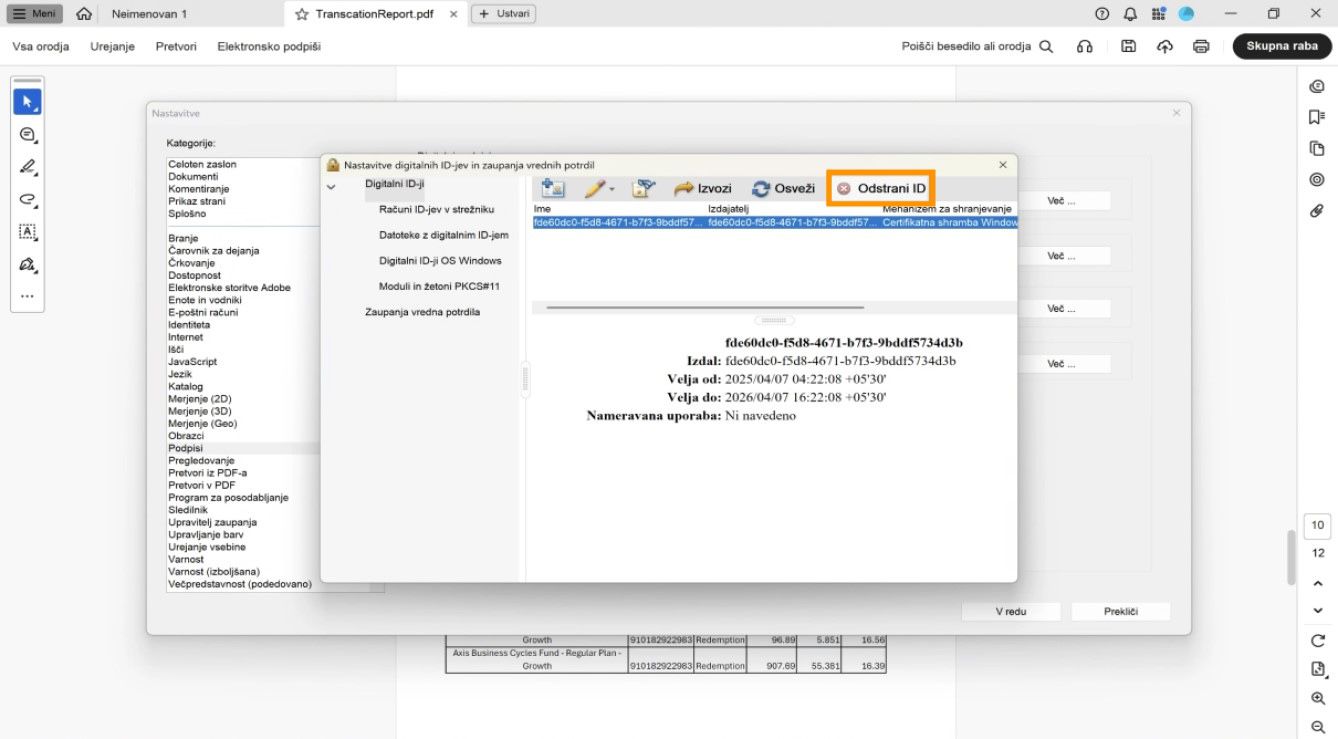
Task: Start read aloud with headphones icon
Action: click(1084, 46)
